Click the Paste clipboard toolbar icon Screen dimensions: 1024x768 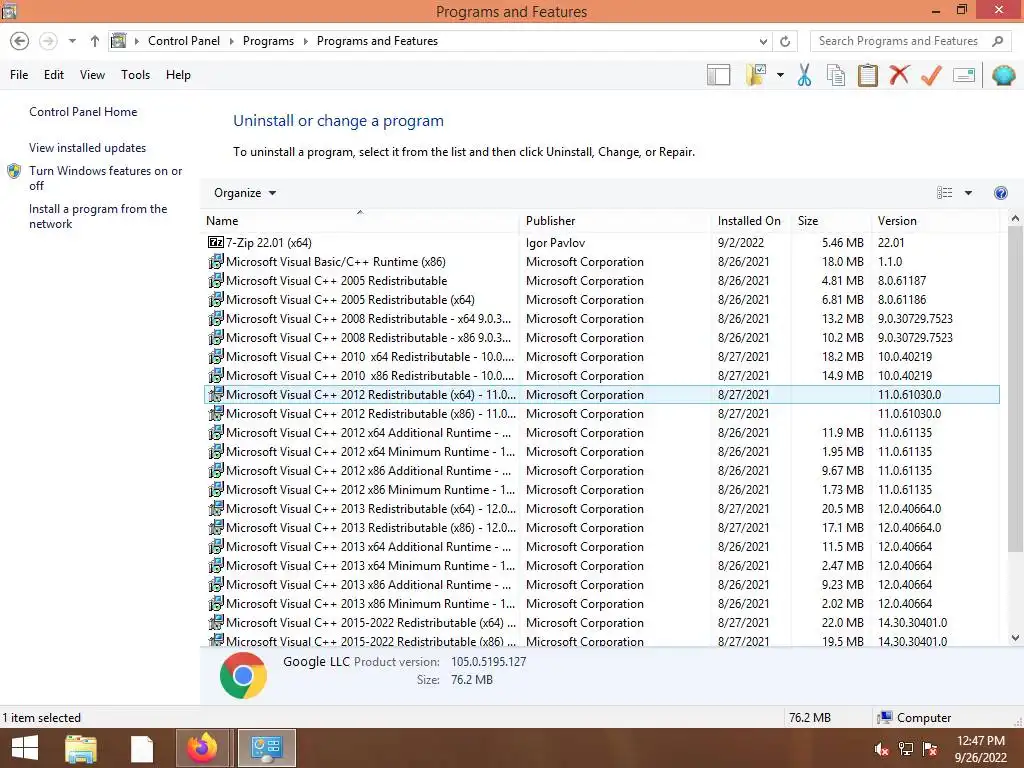[867, 75]
